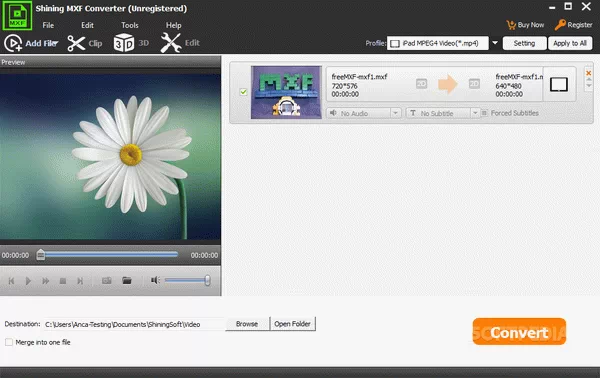Click the source resolution 720*576
Image resolution: width=600 pixels, height=378 pixels.
pyautogui.click(x=344, y=86)
